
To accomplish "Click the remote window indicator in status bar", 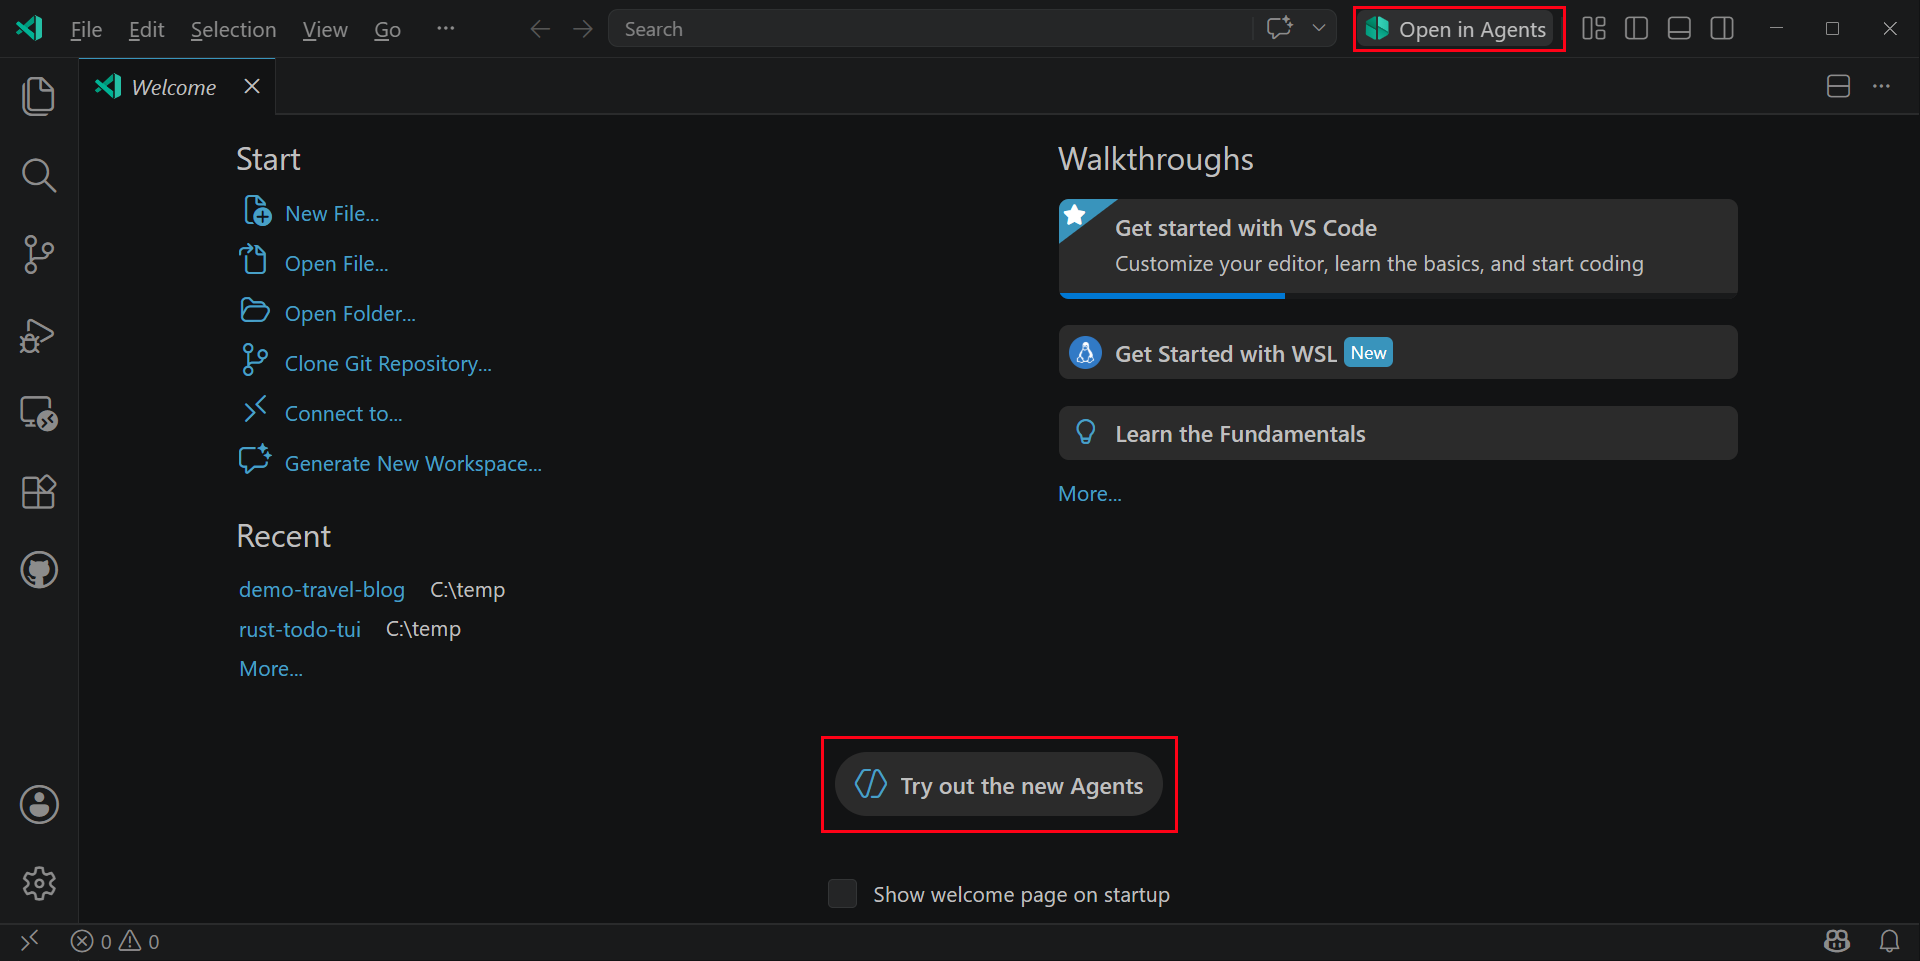I will [x=30, y=941].
